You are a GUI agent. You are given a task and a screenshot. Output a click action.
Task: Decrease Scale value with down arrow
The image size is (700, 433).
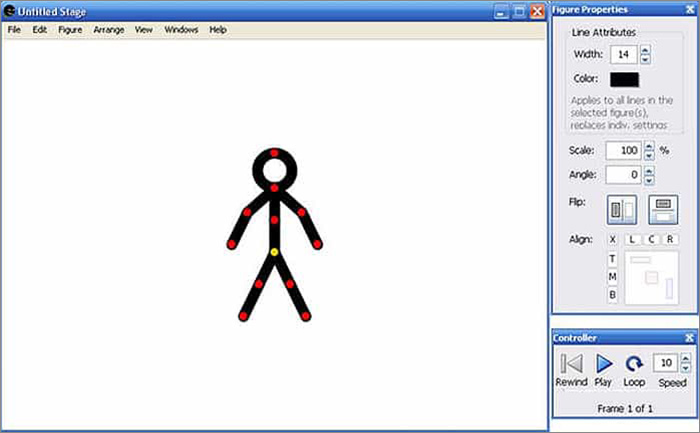649,155
